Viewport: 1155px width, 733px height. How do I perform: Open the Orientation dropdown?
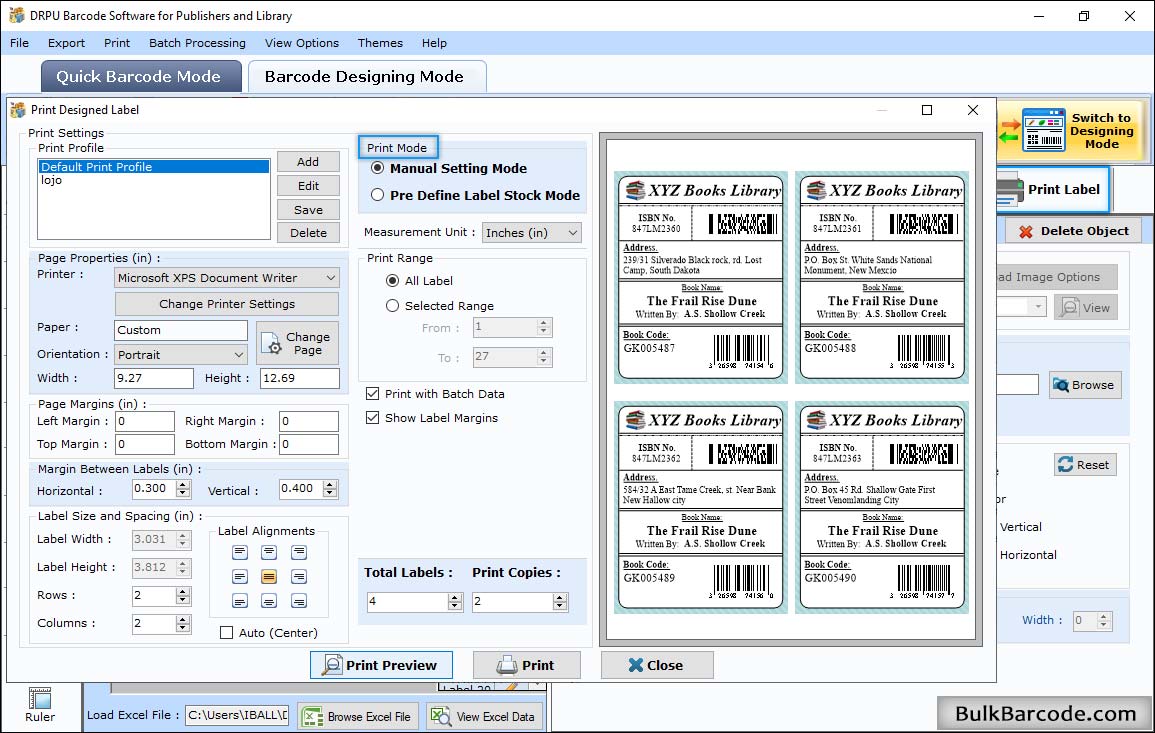[x=181, y=355]
